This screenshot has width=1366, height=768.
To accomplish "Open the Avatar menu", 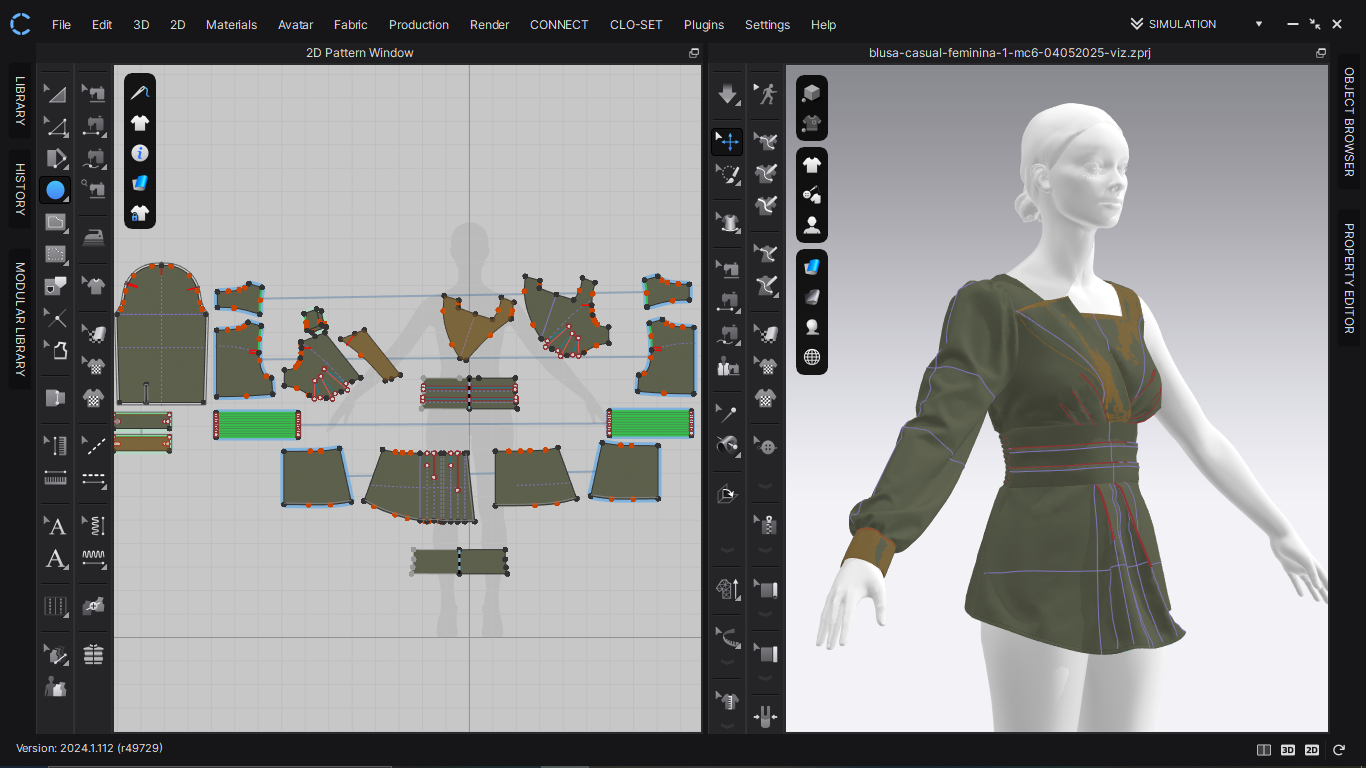I will coord(295,24).
